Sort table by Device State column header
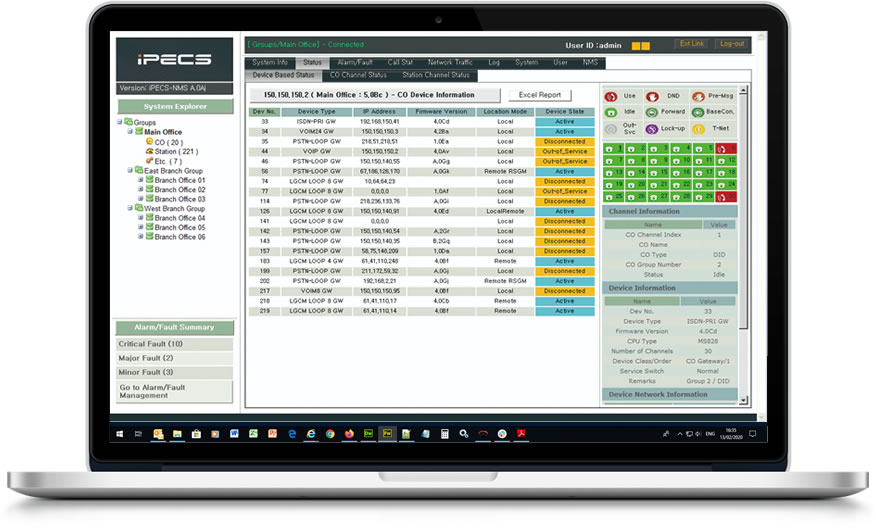 [x=565, y=112]
